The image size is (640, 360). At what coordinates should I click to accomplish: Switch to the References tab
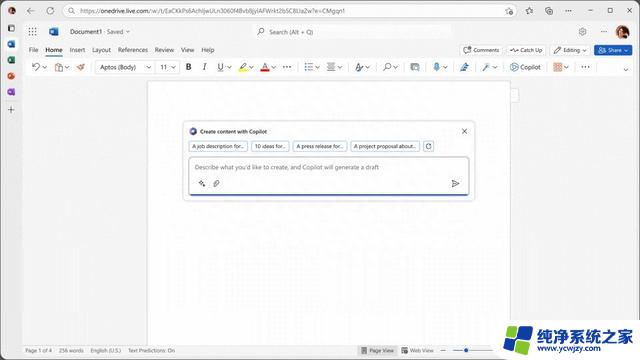coord(133,50)
